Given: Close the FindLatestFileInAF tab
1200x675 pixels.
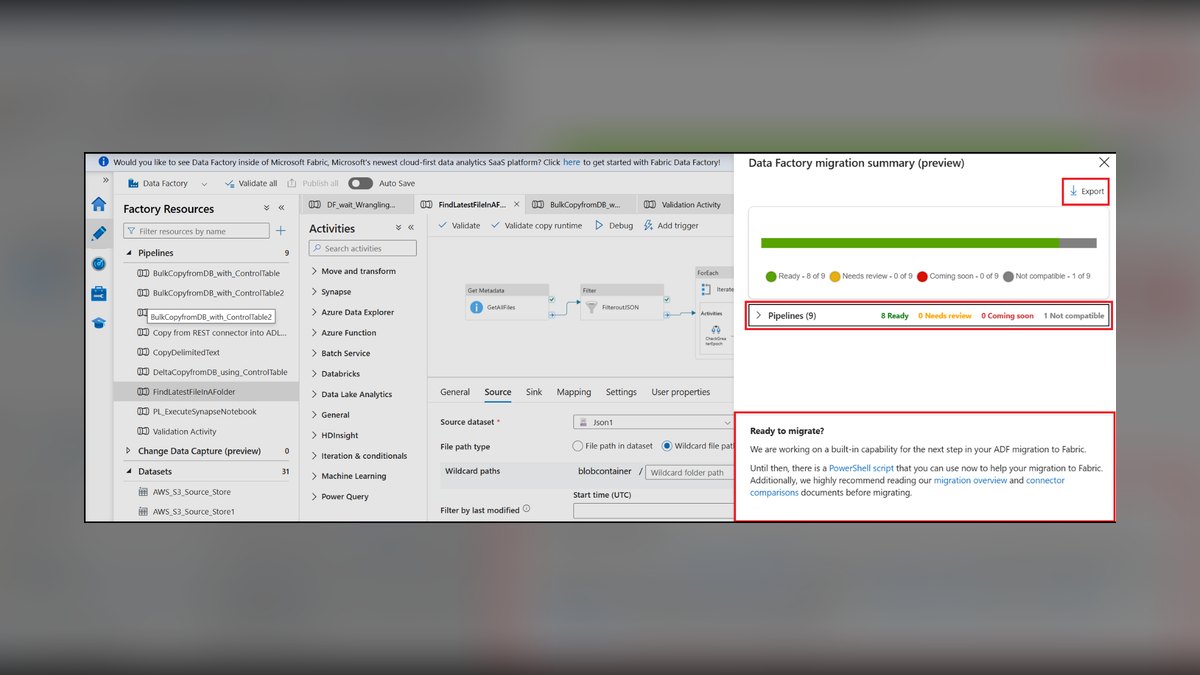Looking at the screenshot, I should pyautogui.click(x=516, y=204).
